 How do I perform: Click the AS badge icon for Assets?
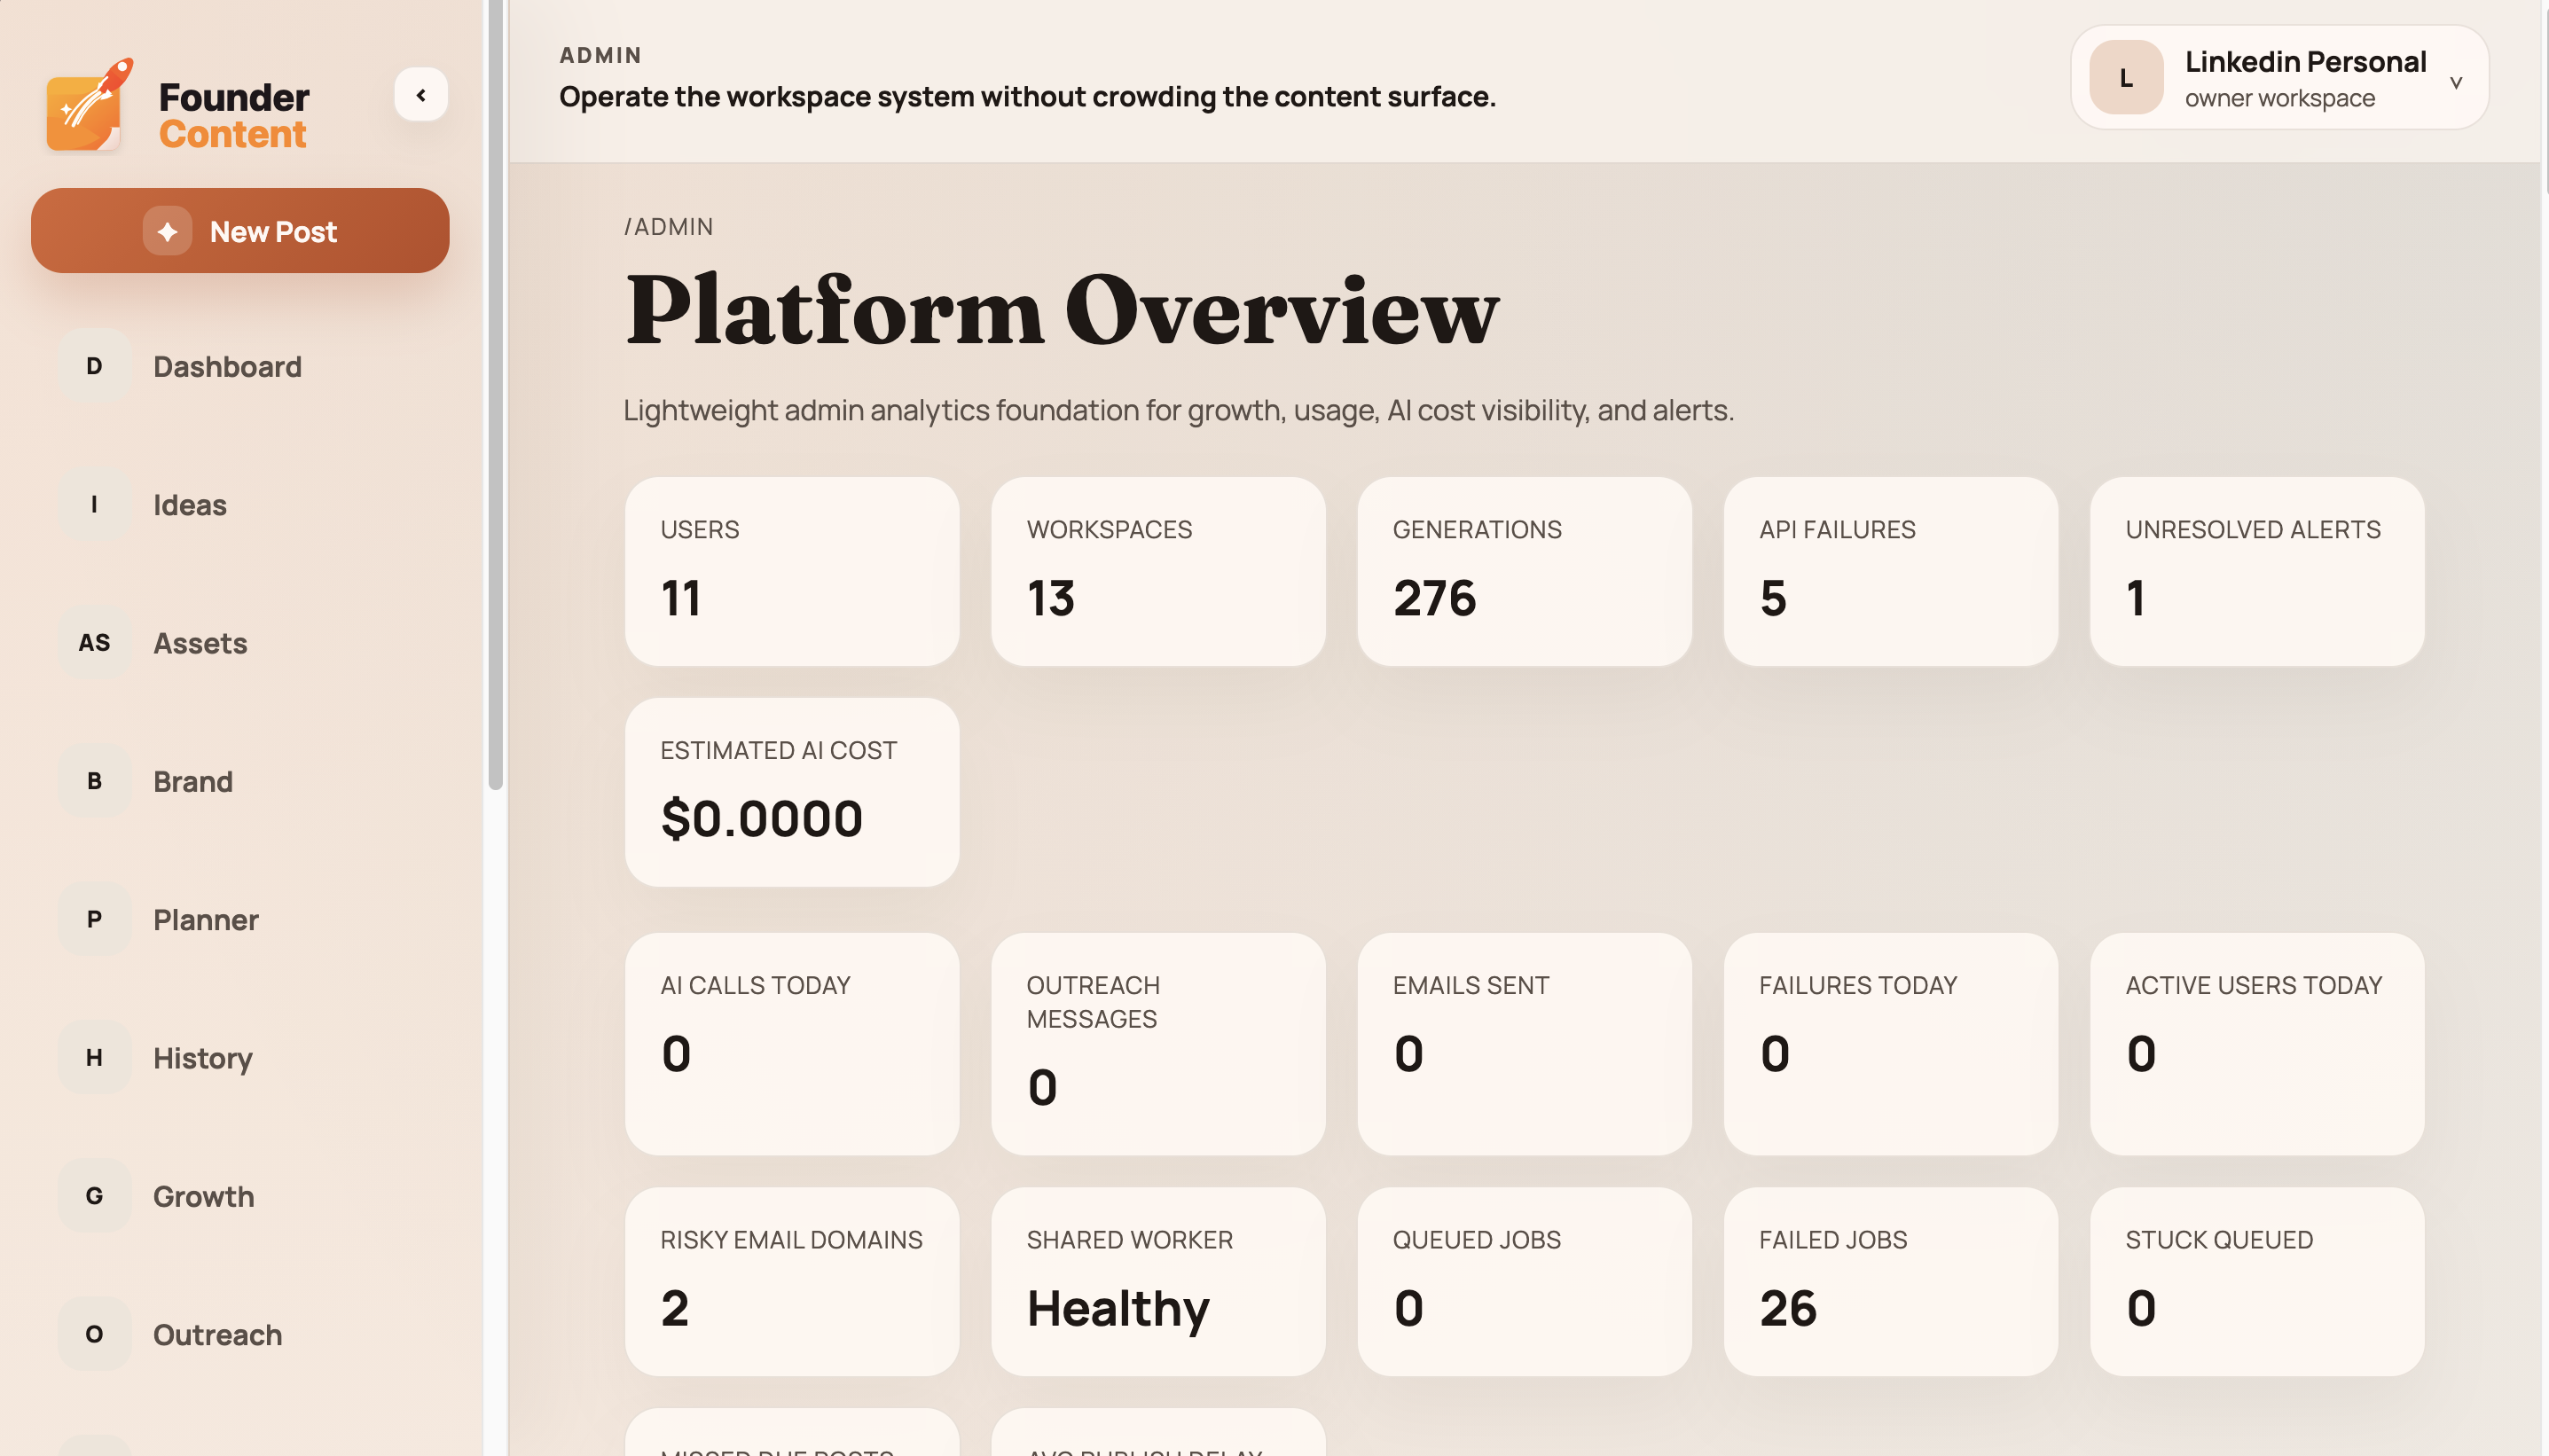tap(94, 642)
